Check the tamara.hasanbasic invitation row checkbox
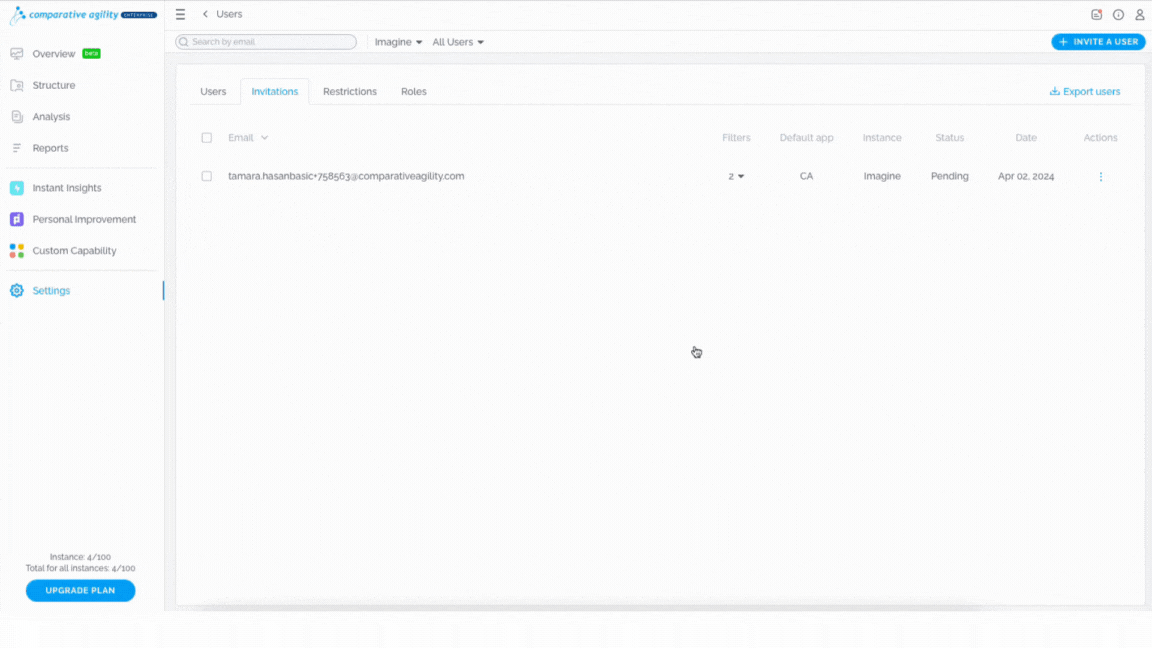This screenshot has height=648, width=1152. [206, 176]
